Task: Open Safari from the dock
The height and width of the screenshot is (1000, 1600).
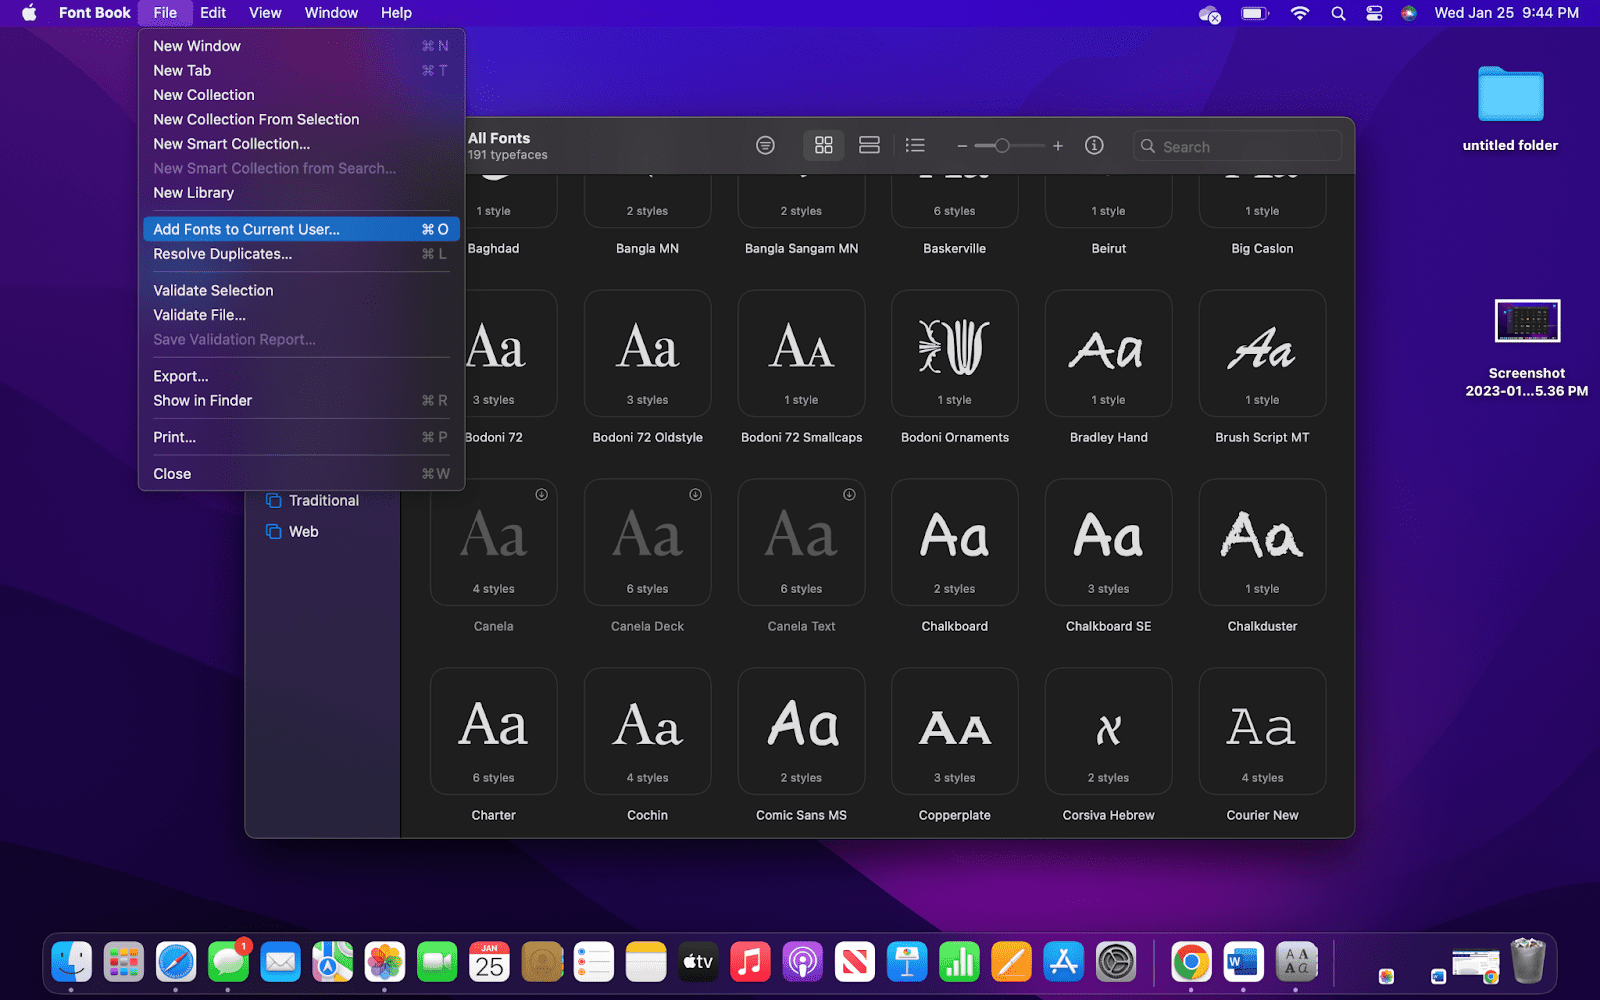Action: tap(176, 963)
